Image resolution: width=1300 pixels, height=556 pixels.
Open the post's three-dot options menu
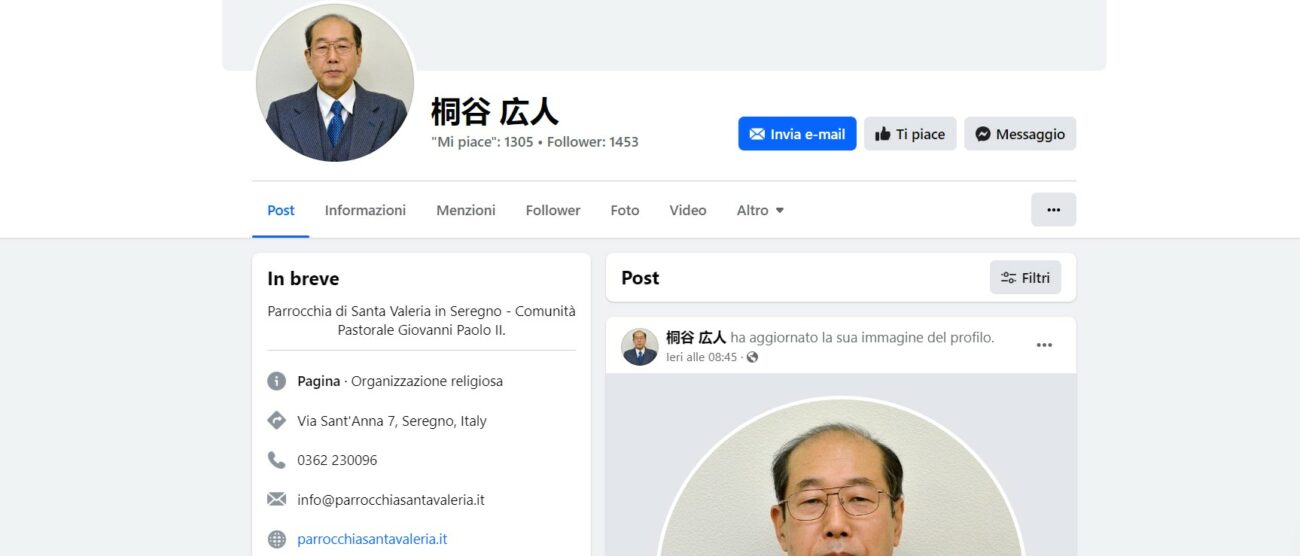coord(1044,345)
